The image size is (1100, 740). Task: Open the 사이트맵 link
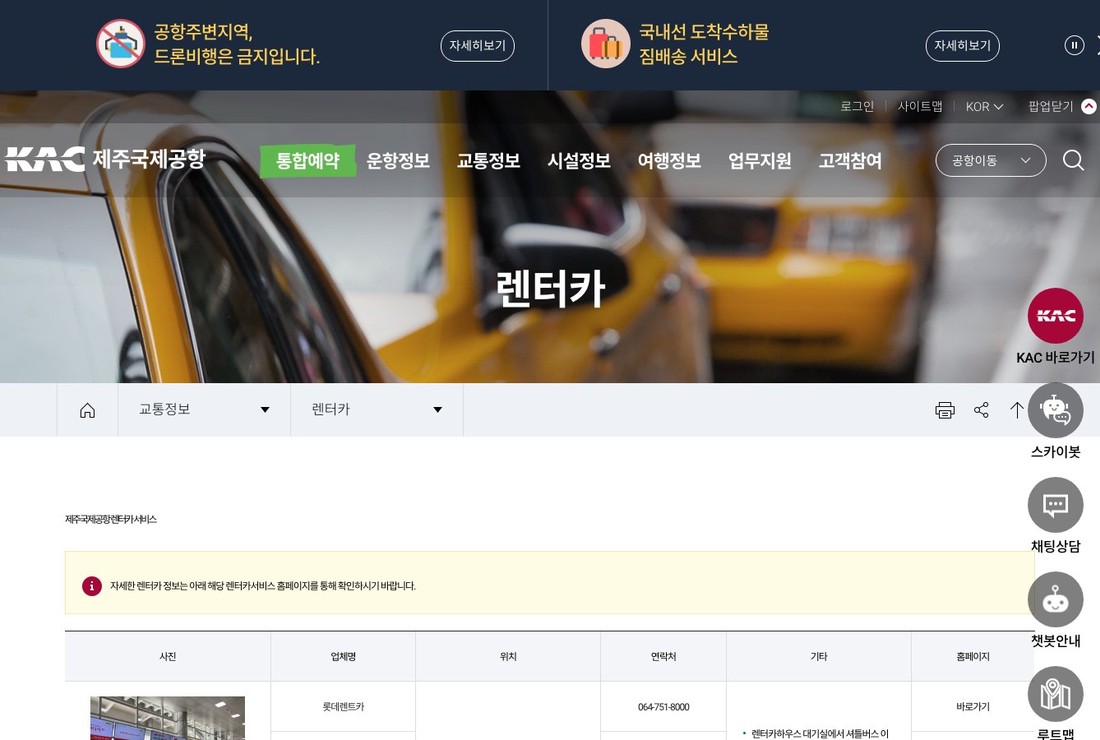(920, 107)
